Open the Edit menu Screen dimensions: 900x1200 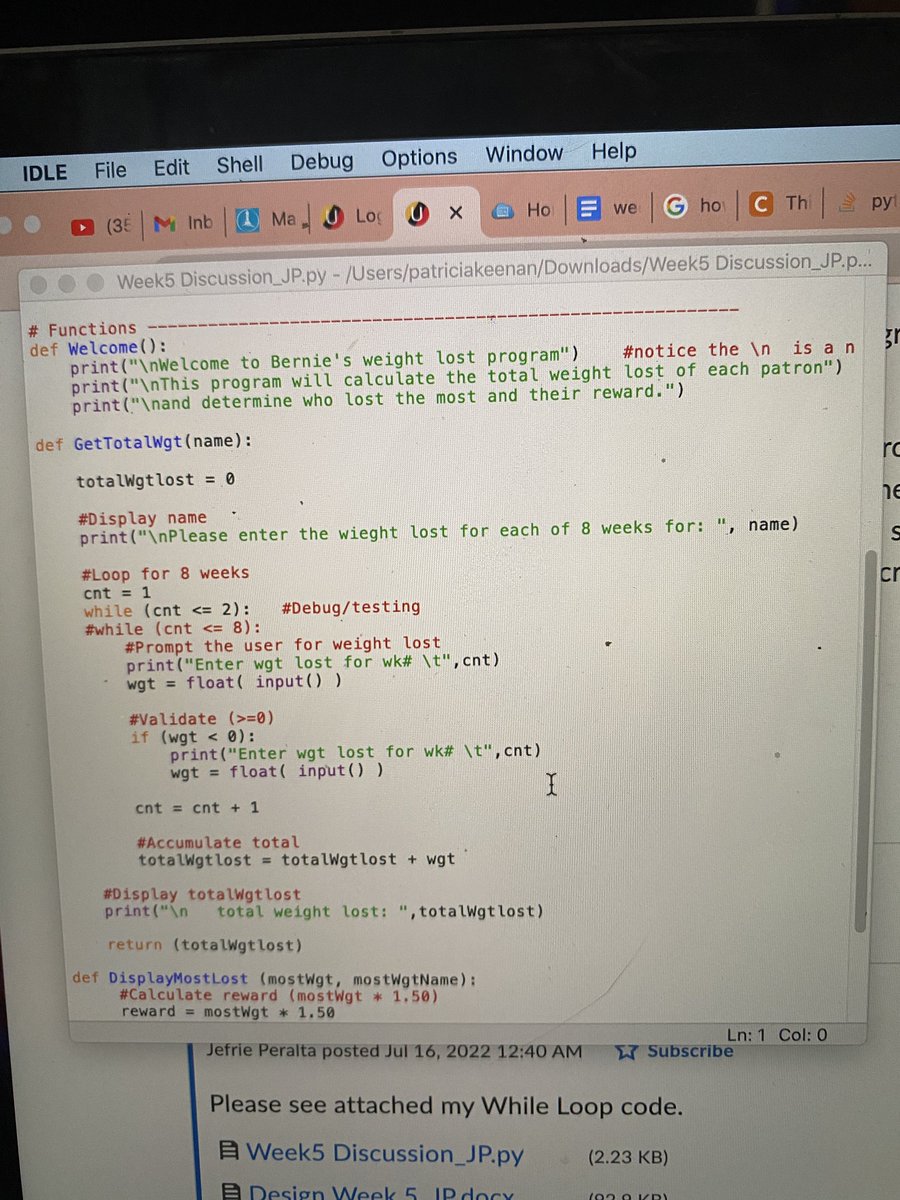(171, 167)
